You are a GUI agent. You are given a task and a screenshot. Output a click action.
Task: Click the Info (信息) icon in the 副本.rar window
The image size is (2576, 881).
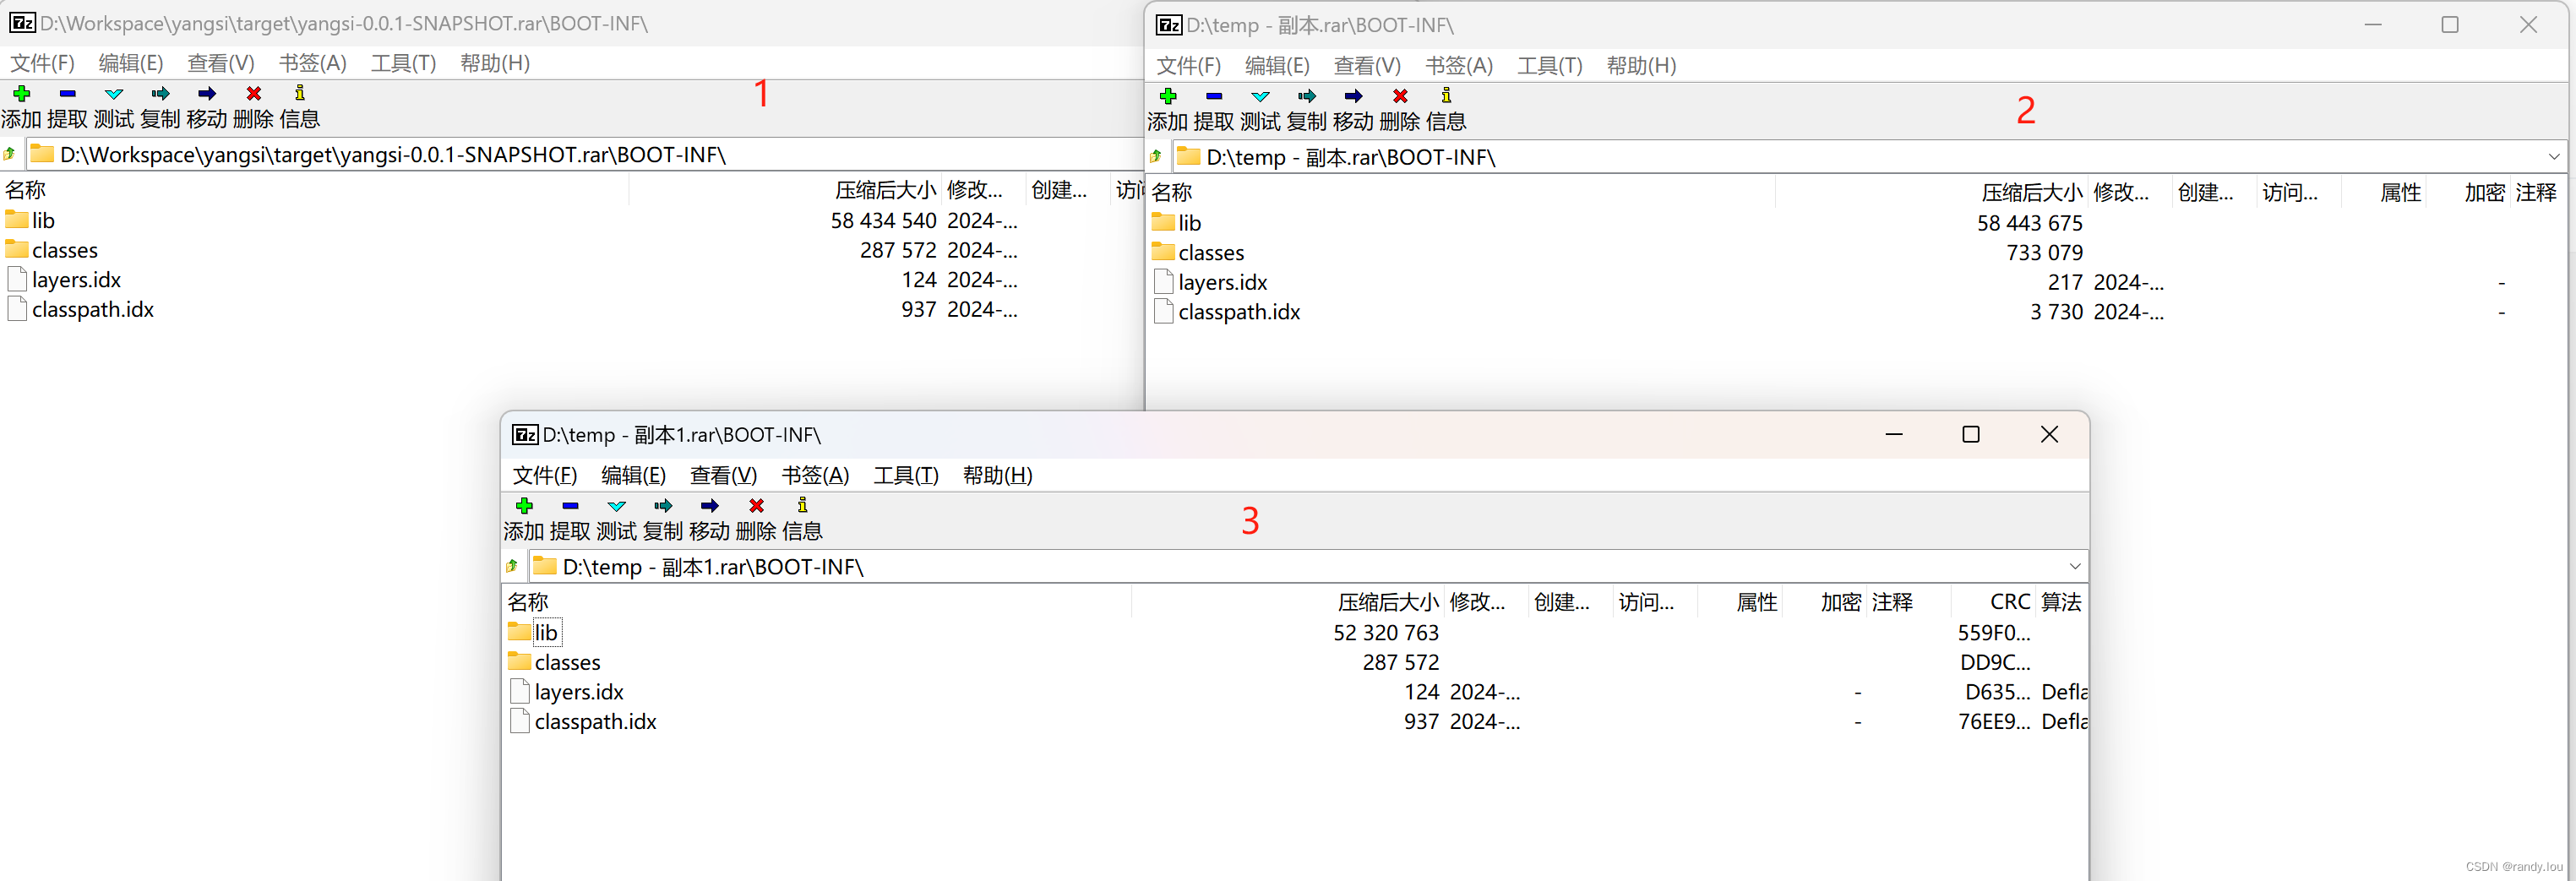point(1446,97)
